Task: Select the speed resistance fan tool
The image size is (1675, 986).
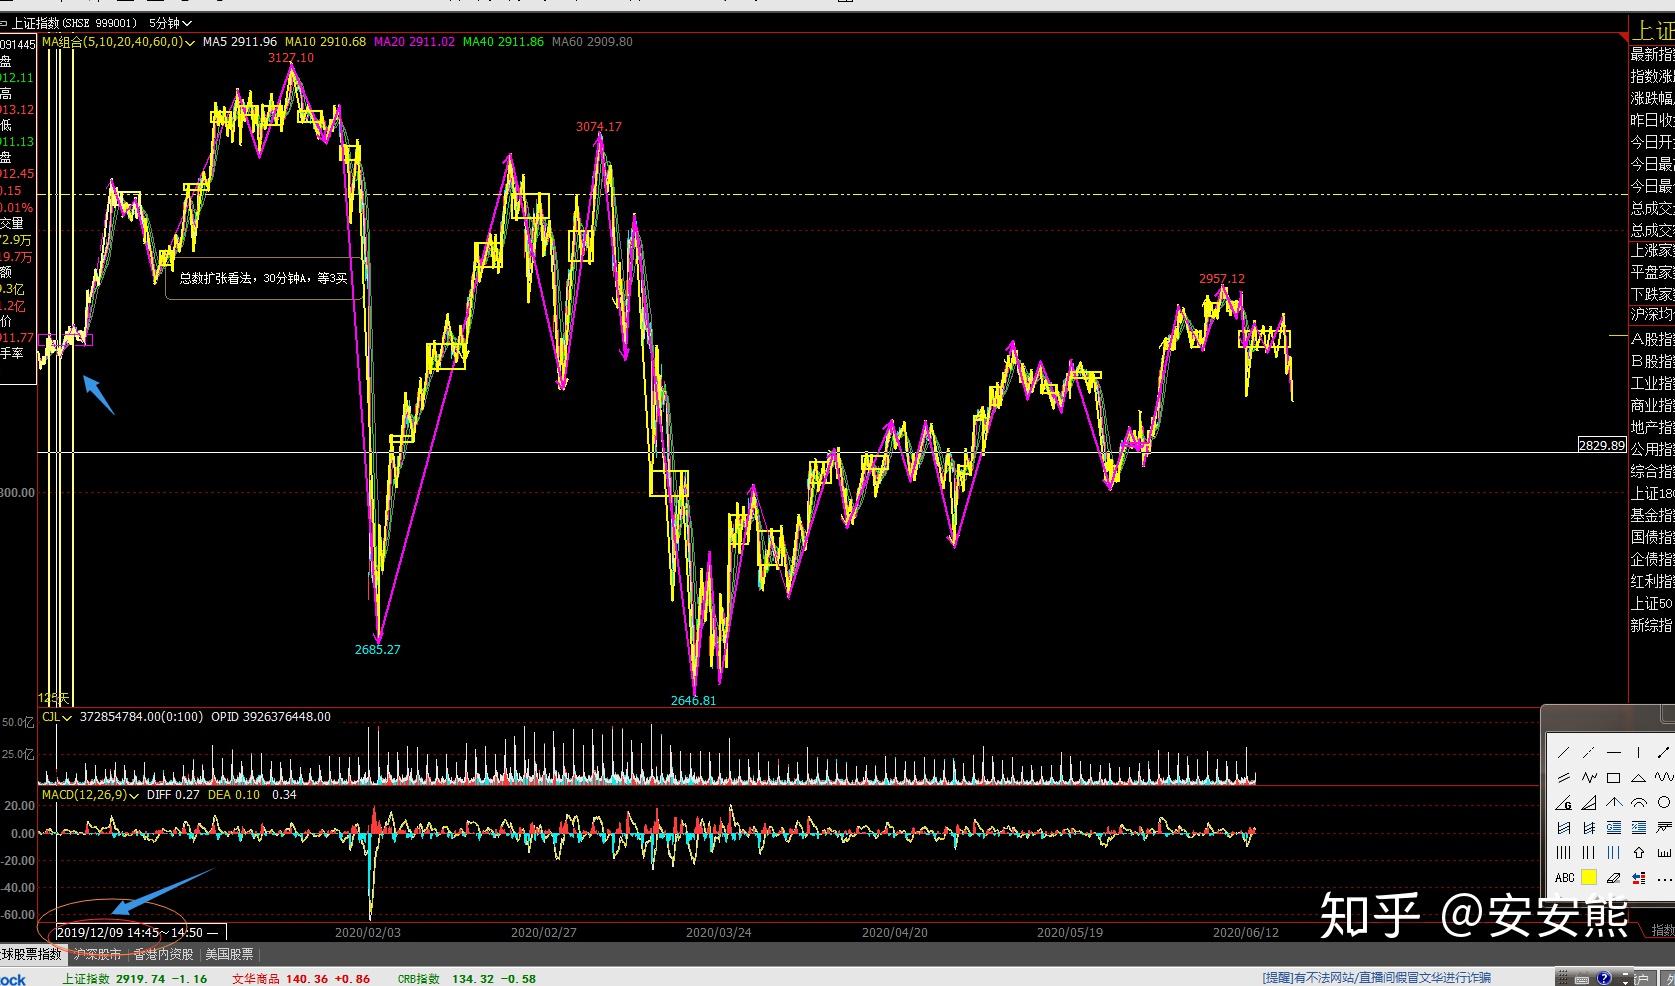Action: click(x=1589, y=802)
